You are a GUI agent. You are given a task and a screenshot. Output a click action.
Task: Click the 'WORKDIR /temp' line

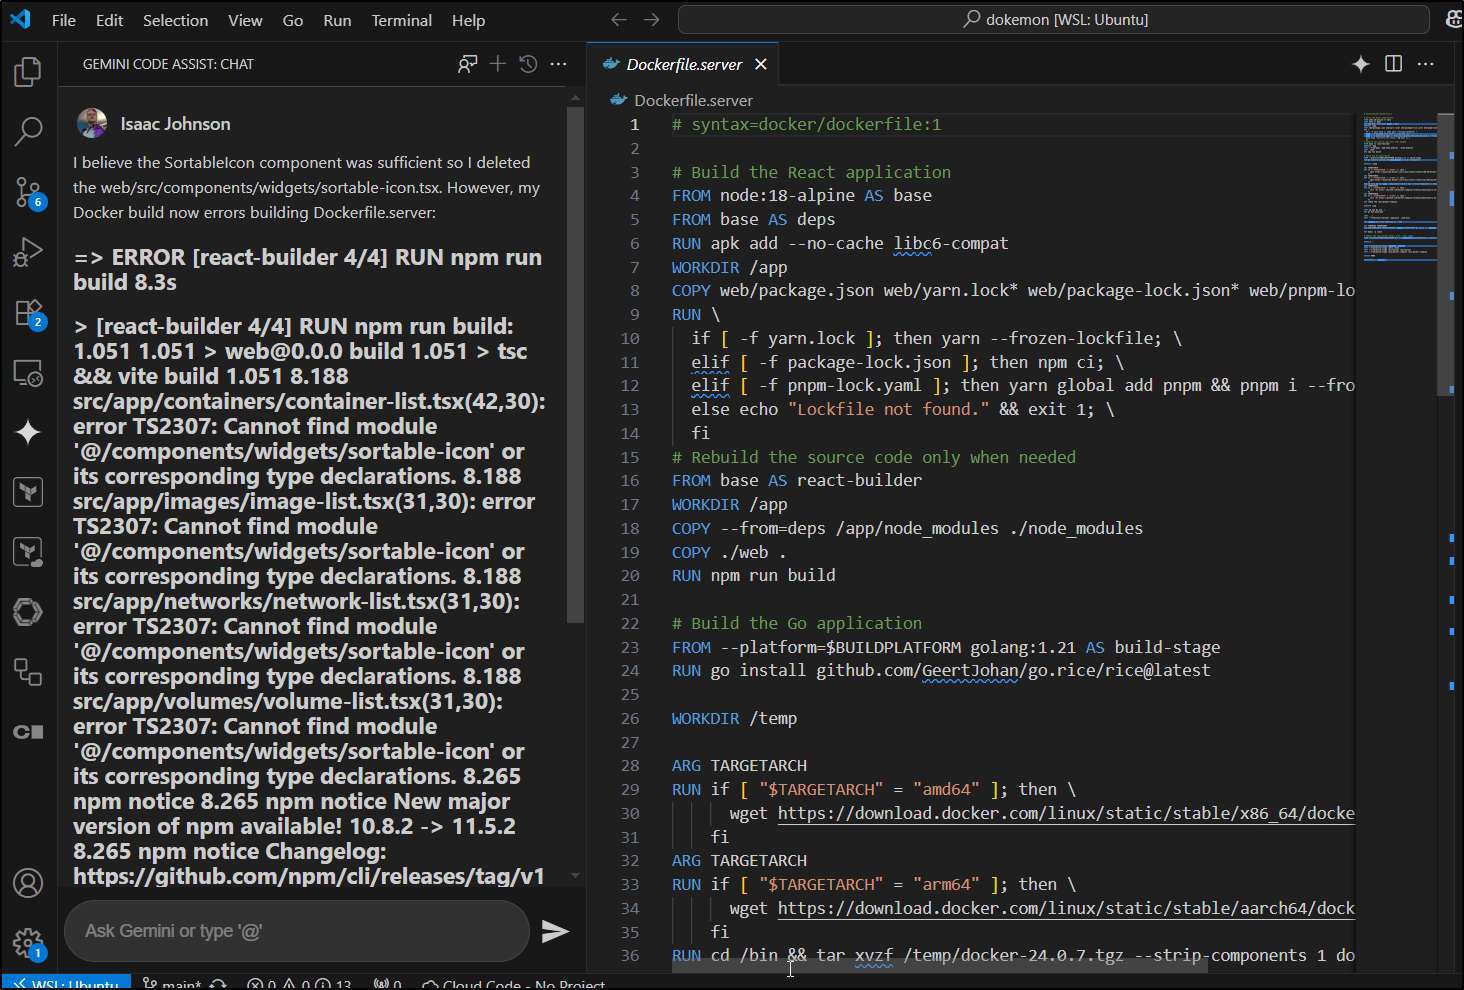point(734,718)
